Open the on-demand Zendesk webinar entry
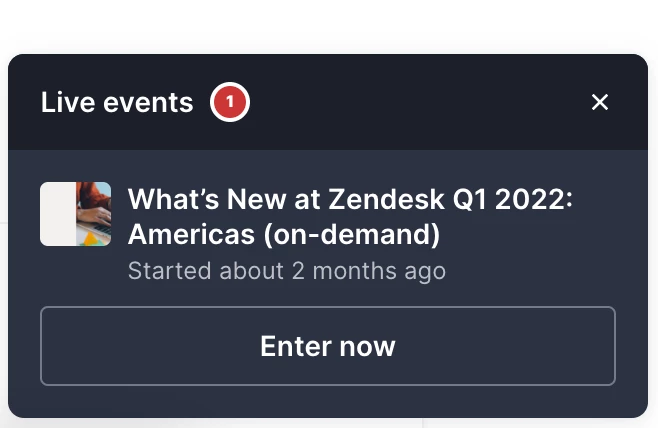The image size is (658, 428). click(x=350, y=216)
